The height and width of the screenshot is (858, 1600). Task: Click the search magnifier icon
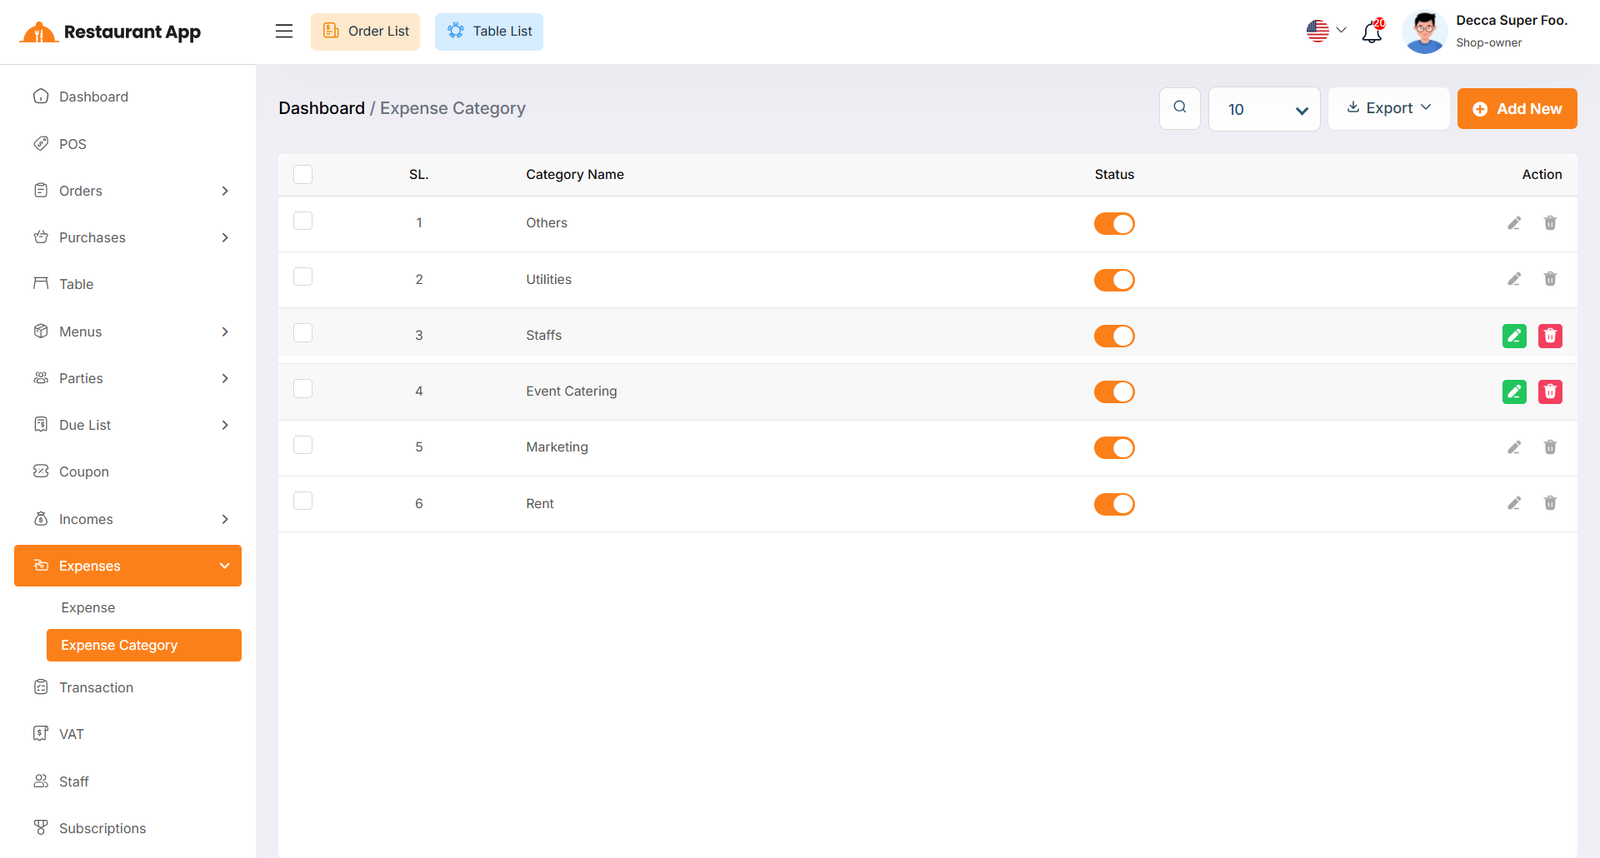point(1180,108)
